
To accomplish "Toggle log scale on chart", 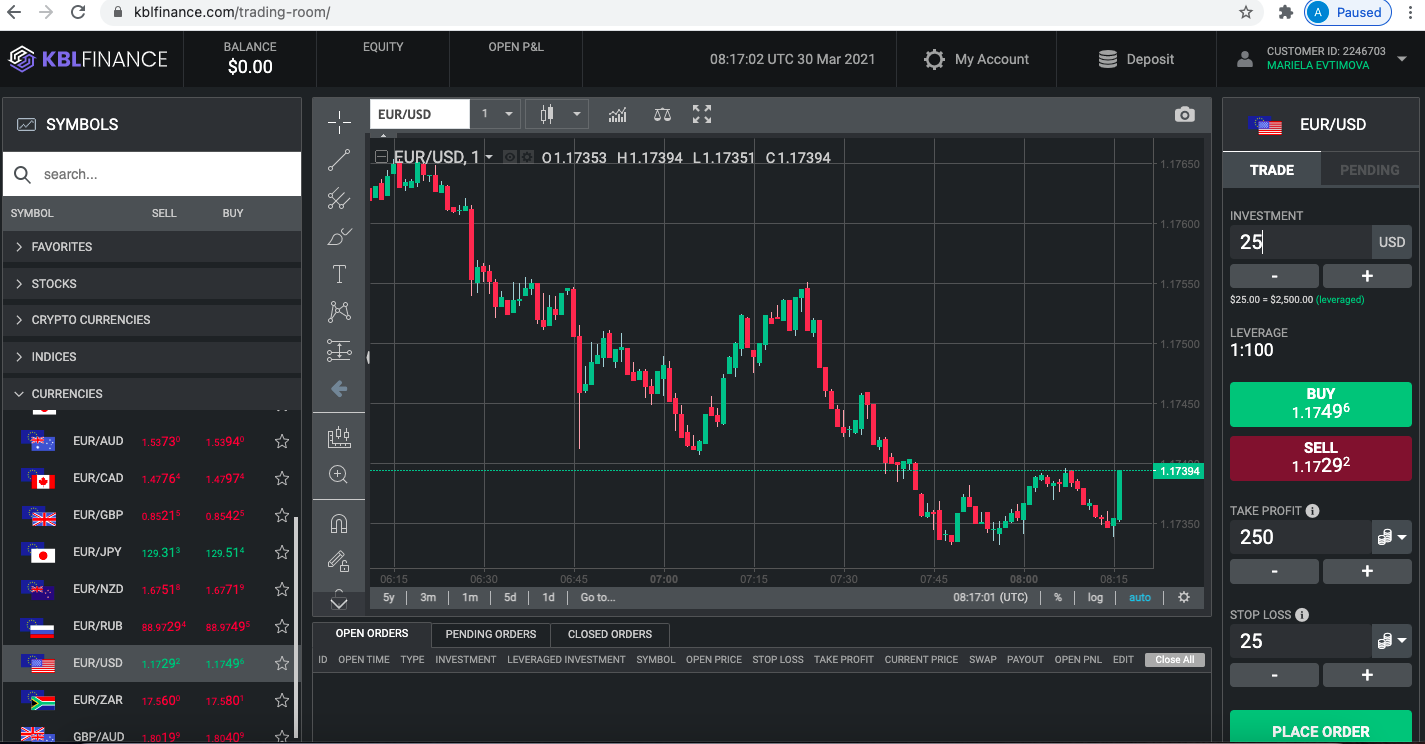I will point(1095,597).
